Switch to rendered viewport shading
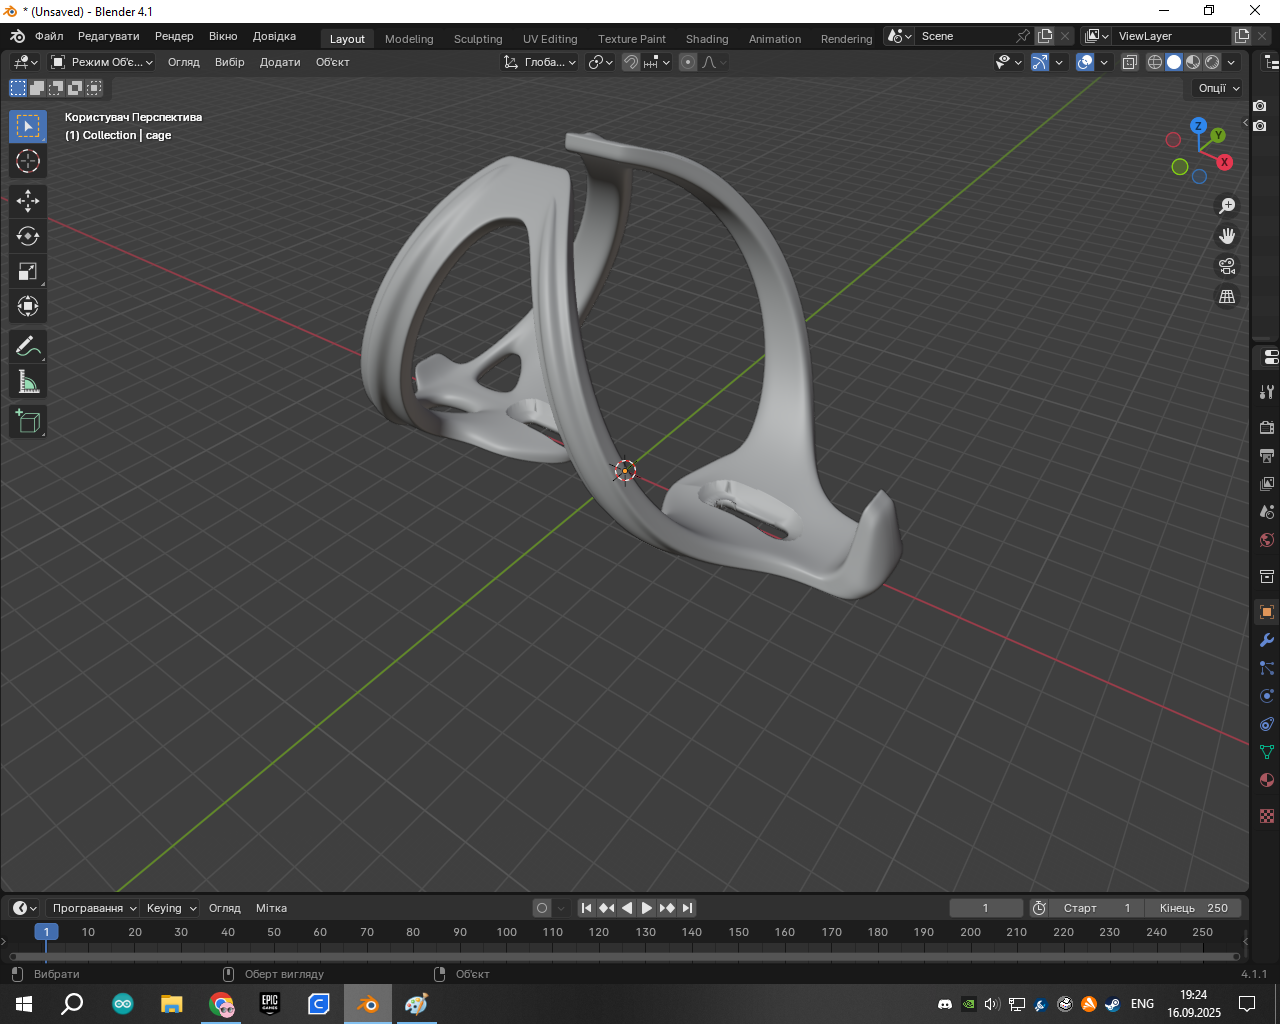This screenshot has width=1280, height=1024. [1212, 62]
